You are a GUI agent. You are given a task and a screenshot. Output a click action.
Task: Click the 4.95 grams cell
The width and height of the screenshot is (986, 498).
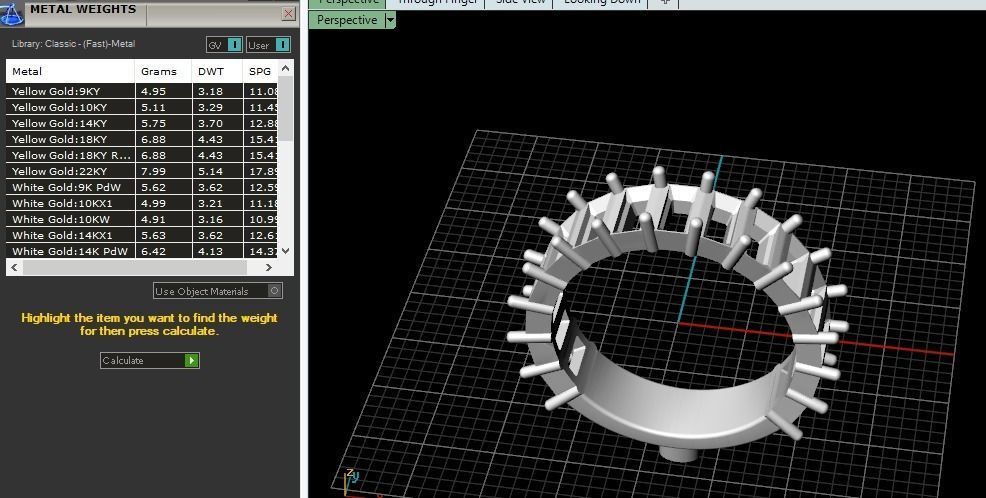(163, 91)
